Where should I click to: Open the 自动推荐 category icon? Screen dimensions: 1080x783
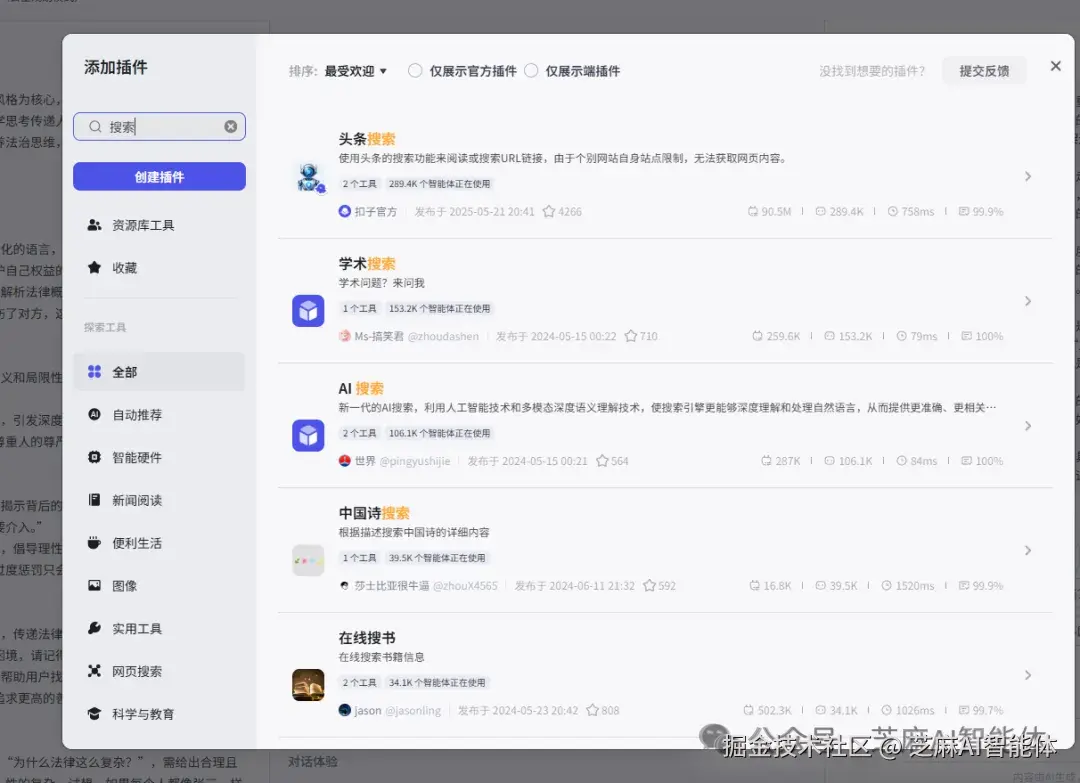[x=92, y=414]
